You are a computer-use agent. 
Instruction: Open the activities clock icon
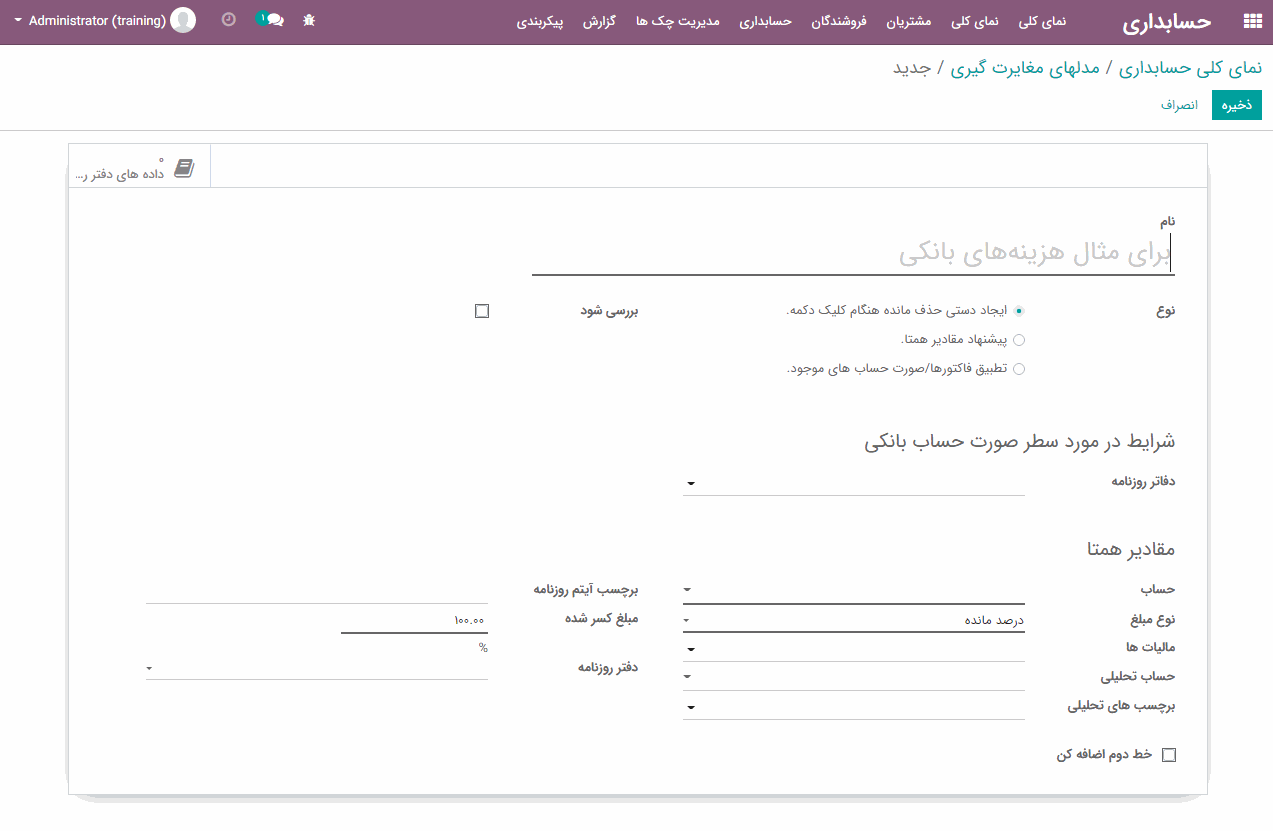[229, 20]
